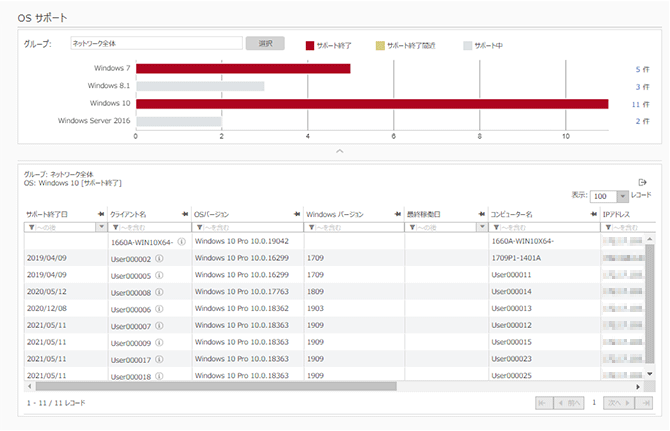Collapse the chart panel with chevron

point(340,151)
